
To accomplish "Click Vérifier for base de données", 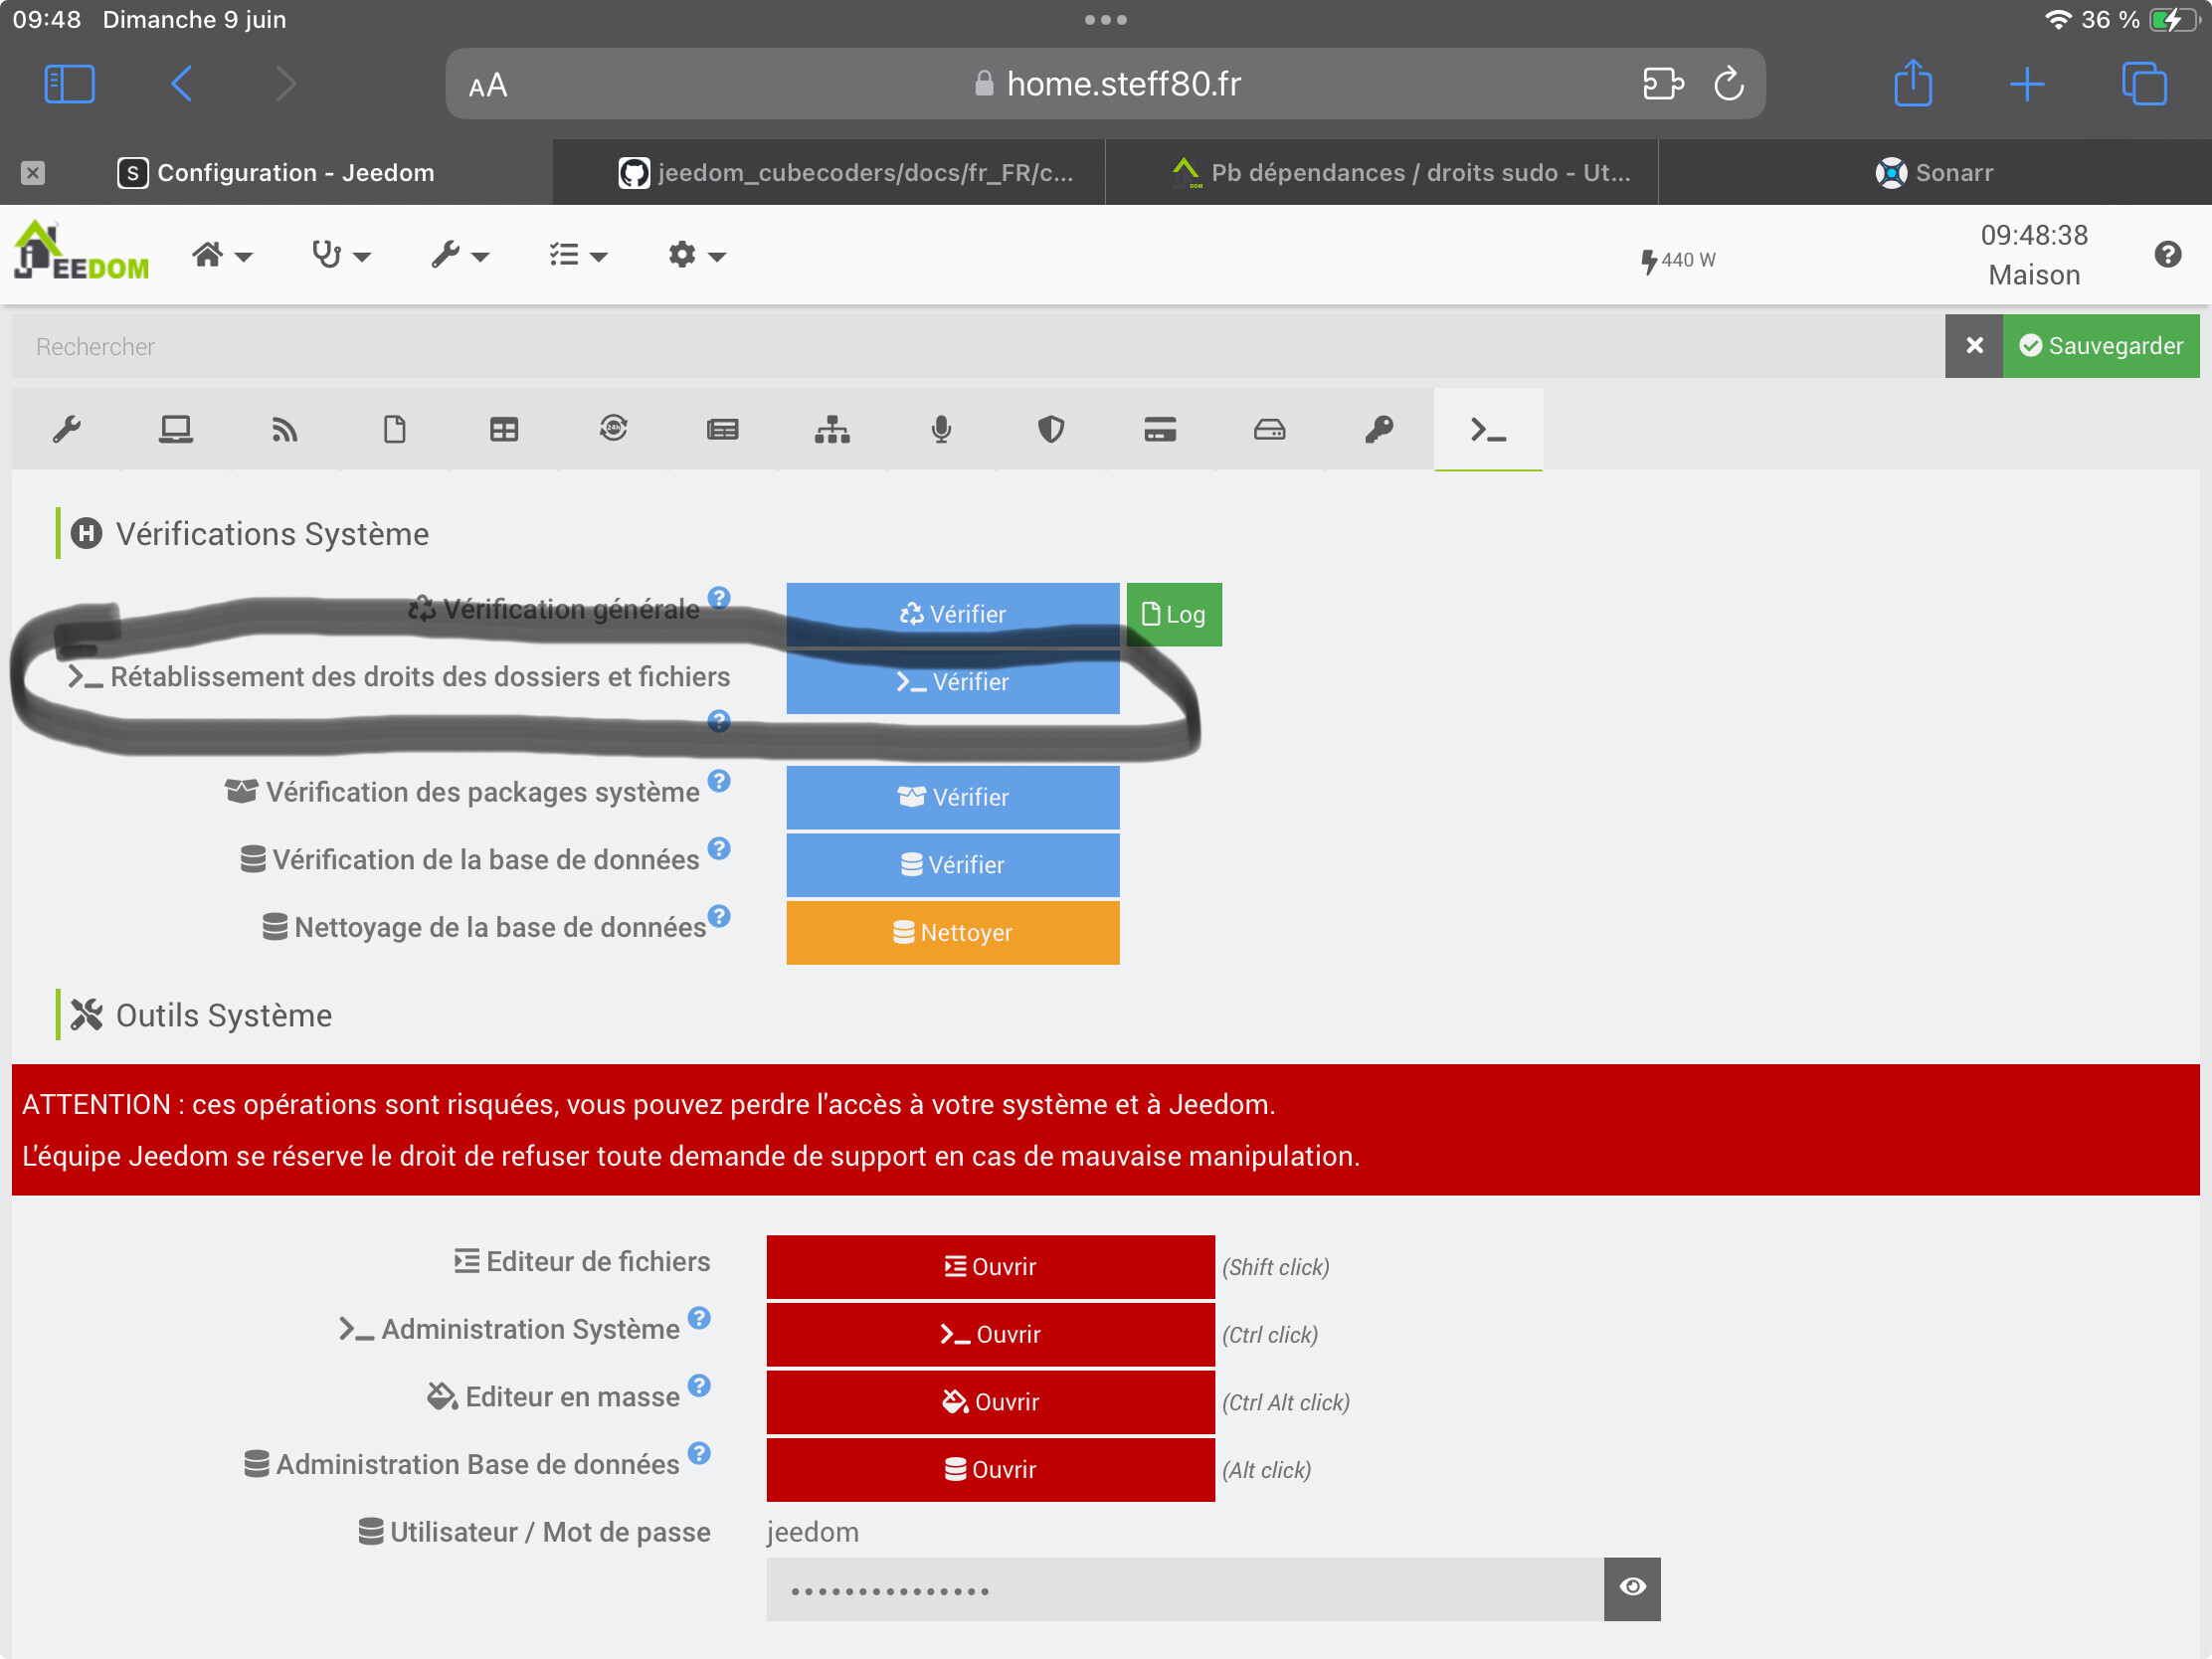I will (x=952, y=865).
